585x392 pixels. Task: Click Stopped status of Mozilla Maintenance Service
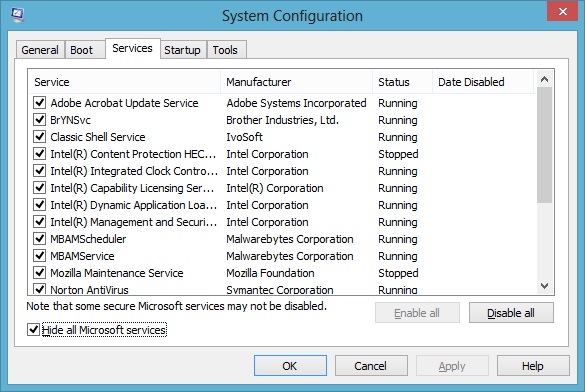(x=398, y=273)
